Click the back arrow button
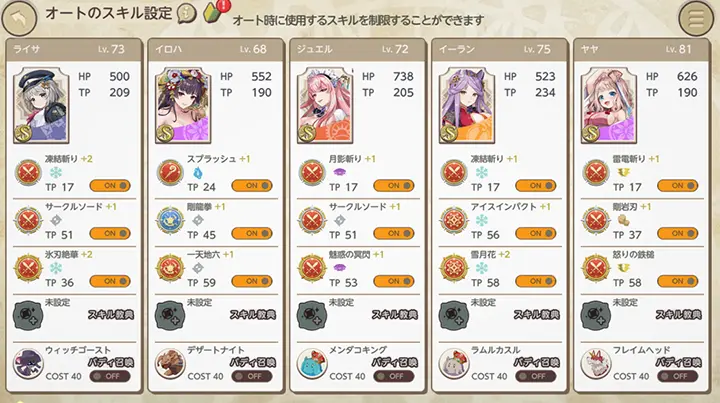The image size is (720, 403). 19,19
